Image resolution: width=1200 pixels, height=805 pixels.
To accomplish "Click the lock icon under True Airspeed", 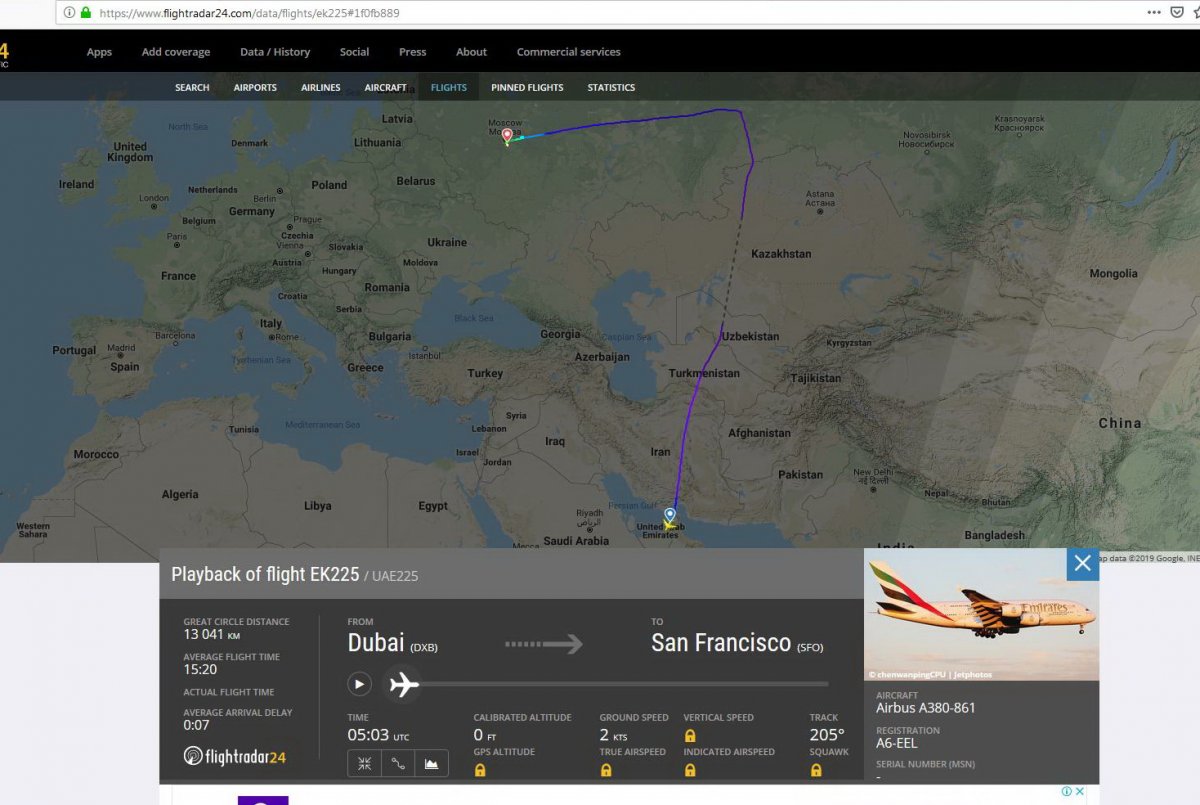I will 606,770.
